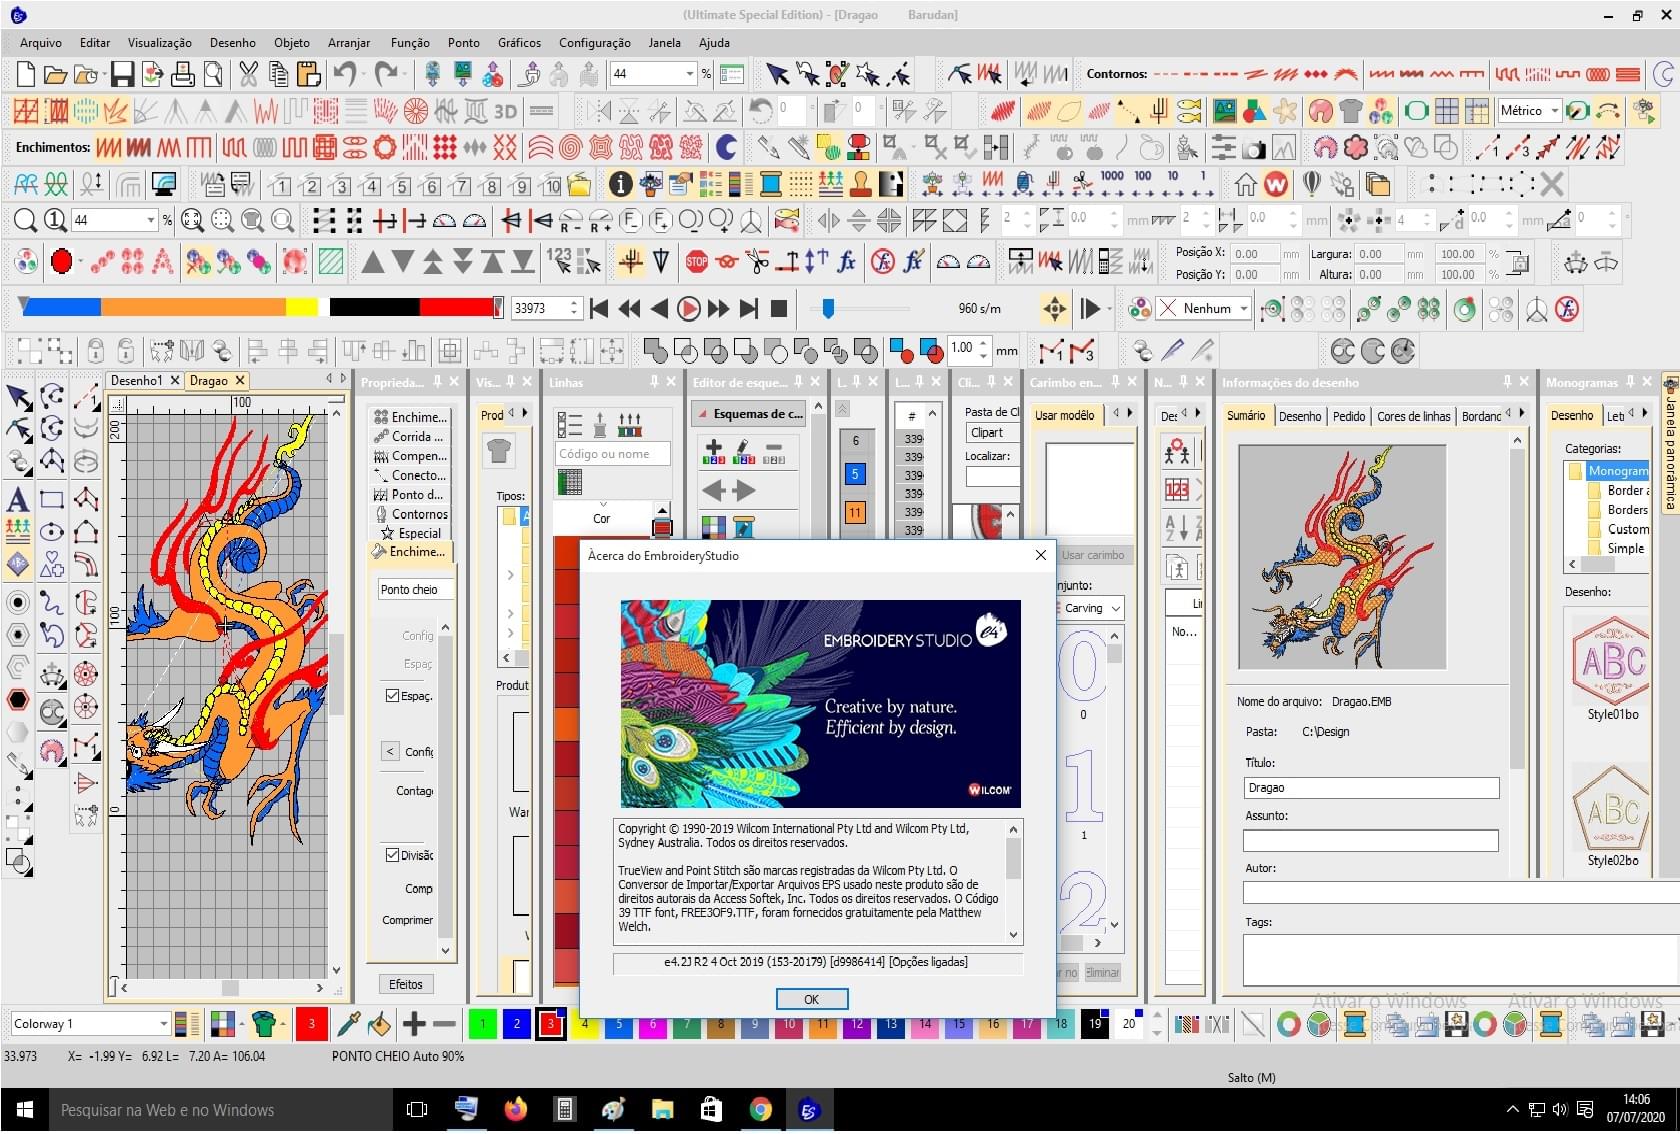This screenshot has height=1134, width=1680.
Task: Click the Undo arrow icon
Action: 345,74
